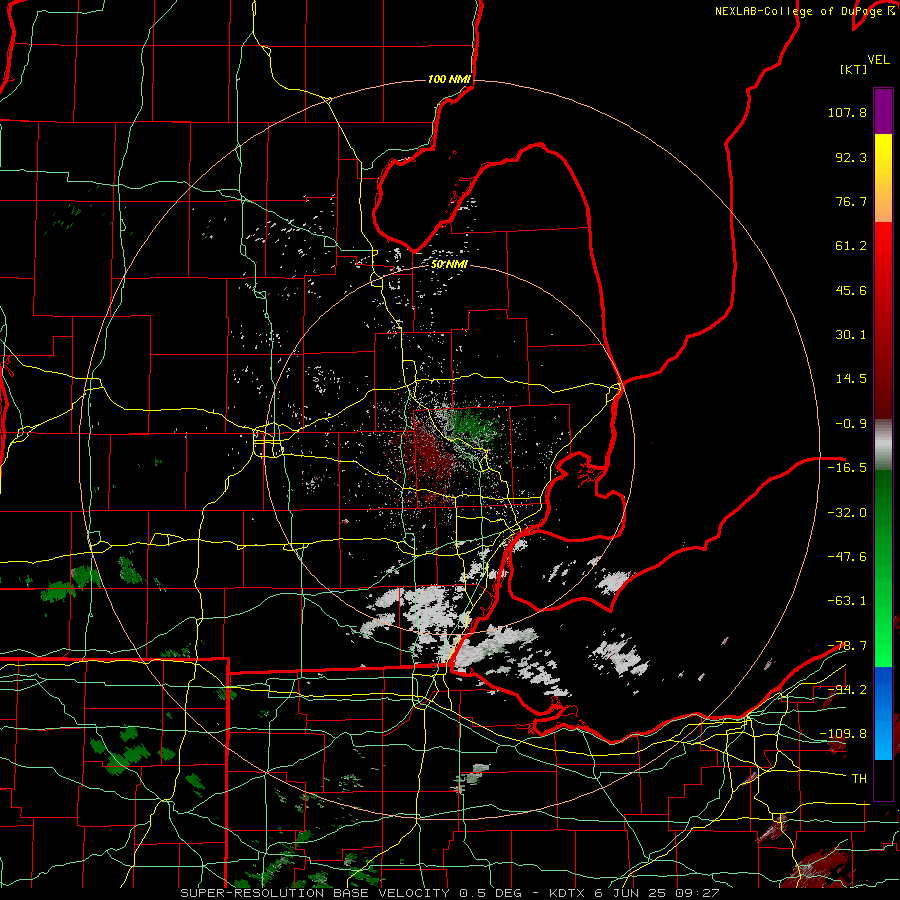Click the 45.6 velocity scale value
This screenshot has height=900, width=900.
tap(851, 290)
